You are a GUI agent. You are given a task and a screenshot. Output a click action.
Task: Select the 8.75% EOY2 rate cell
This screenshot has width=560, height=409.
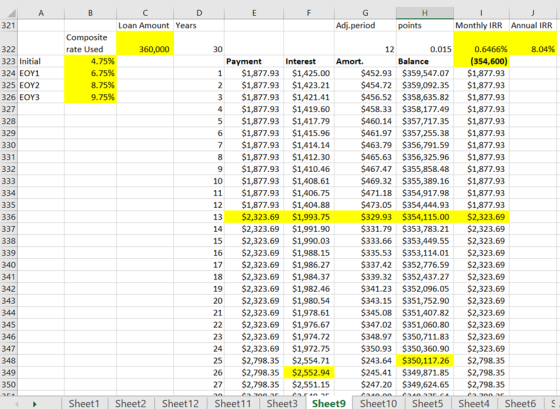tap(90, 85)
